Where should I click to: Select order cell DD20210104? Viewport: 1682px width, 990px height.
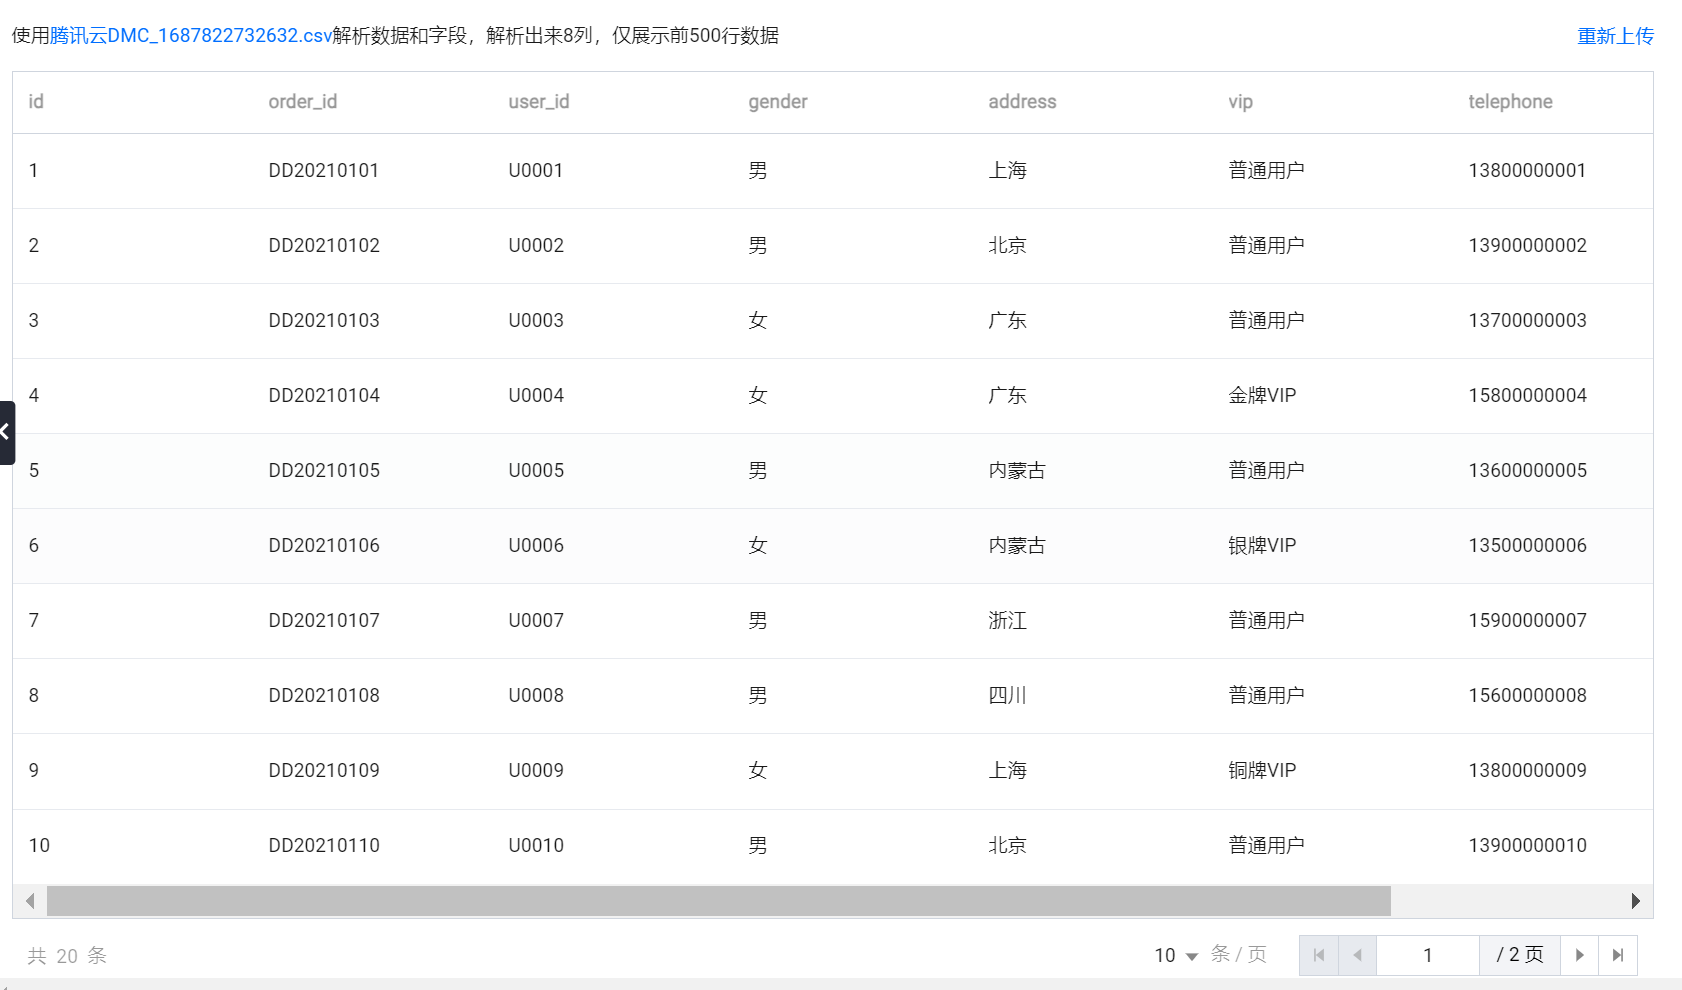(x=324, y=396)
